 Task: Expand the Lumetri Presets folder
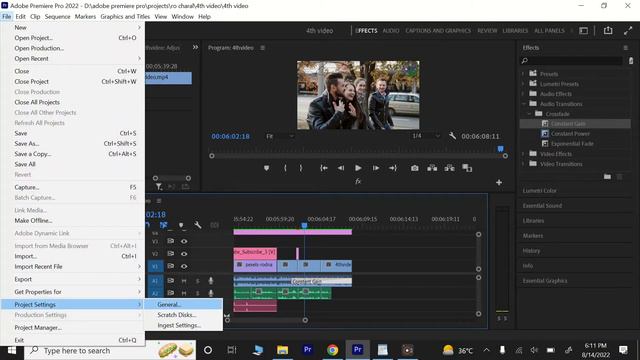tap(523, 84)
